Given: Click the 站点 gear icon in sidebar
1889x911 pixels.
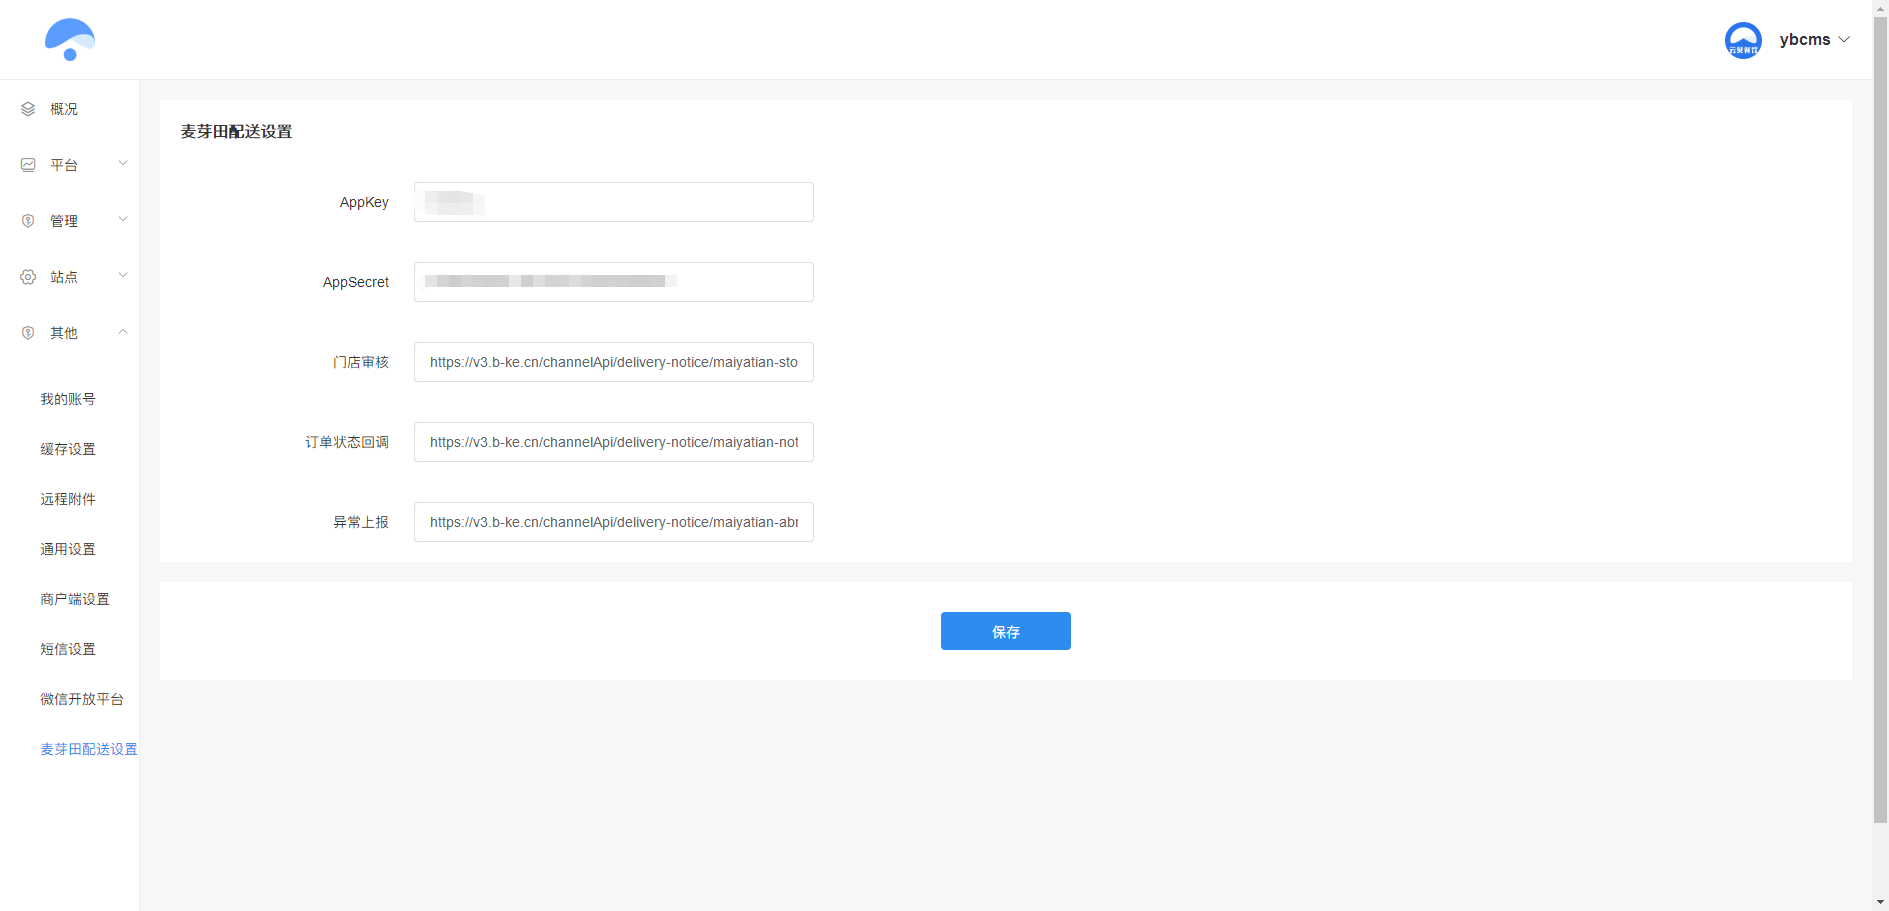Looking at the screenshot, I should point(28,277).
